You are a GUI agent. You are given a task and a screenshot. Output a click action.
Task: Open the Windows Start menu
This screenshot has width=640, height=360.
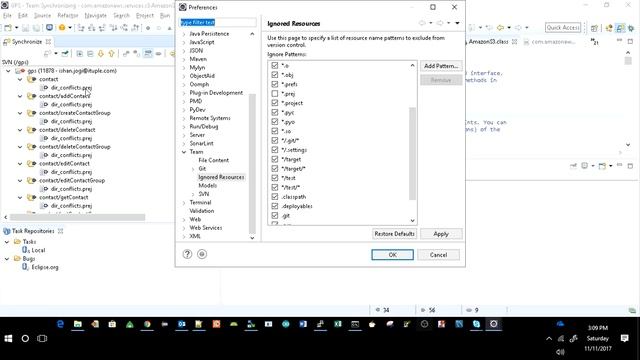8,338
